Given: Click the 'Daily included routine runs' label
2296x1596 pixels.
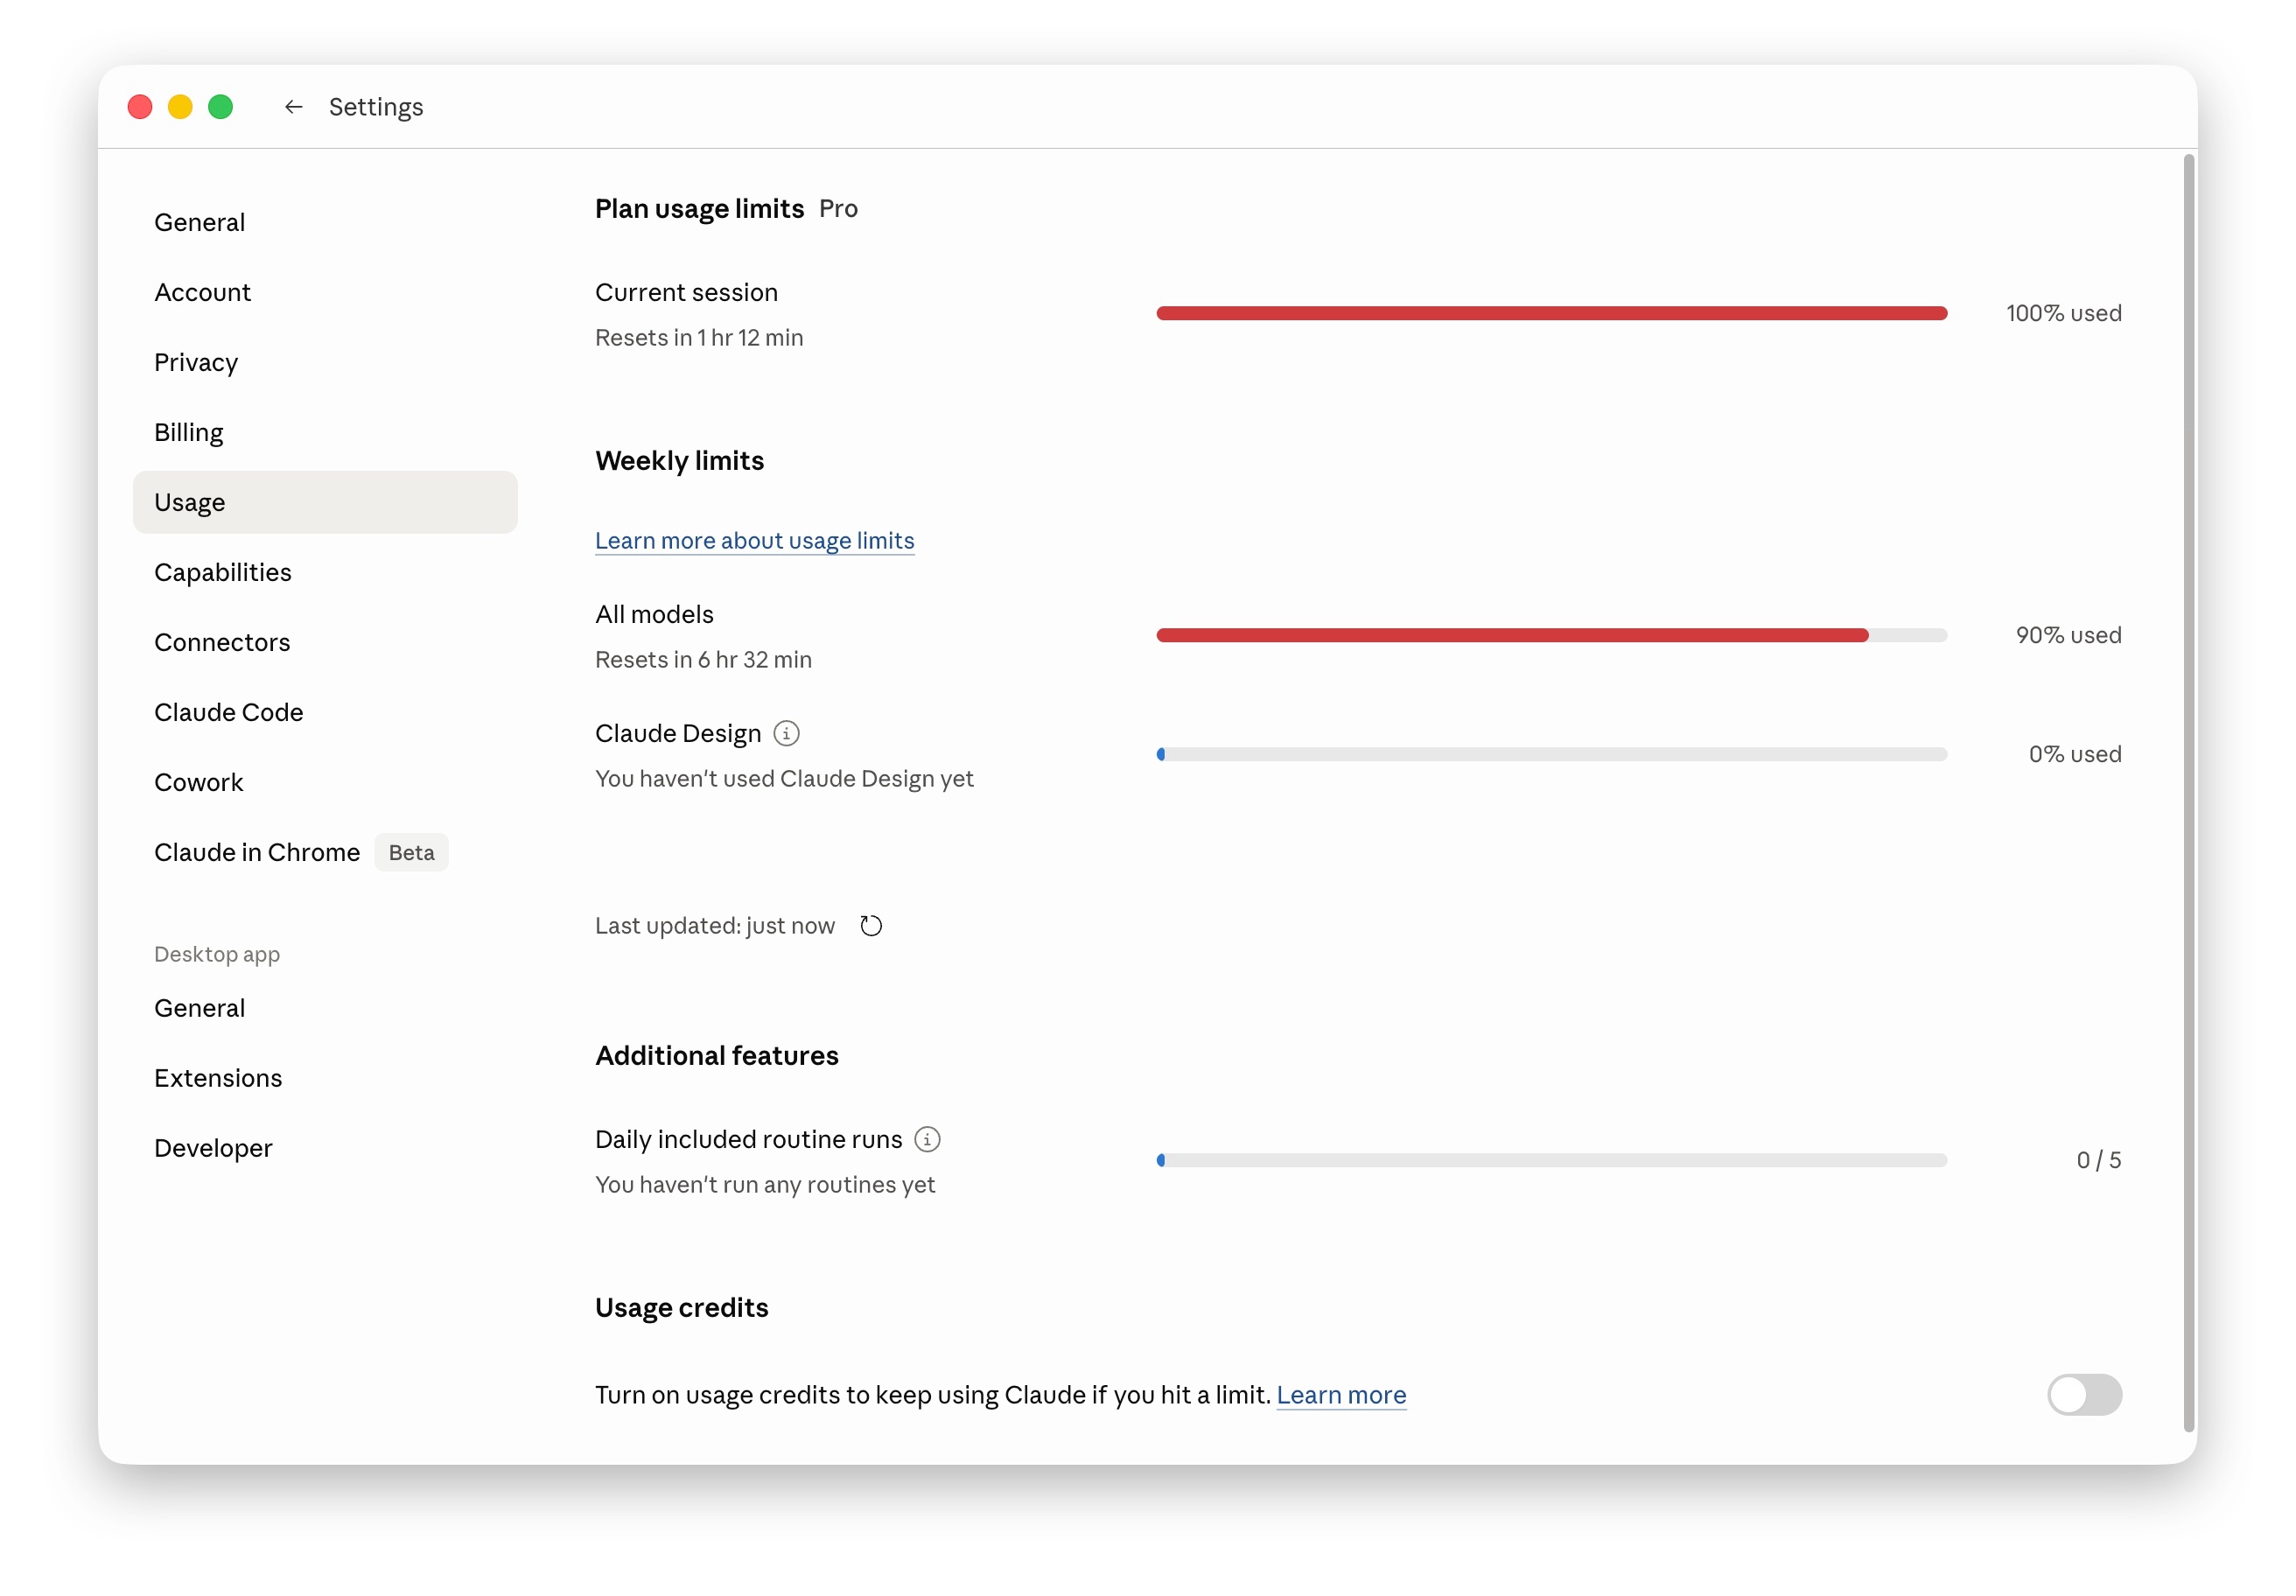Looking at the screenshot, I should point(748,1140).
